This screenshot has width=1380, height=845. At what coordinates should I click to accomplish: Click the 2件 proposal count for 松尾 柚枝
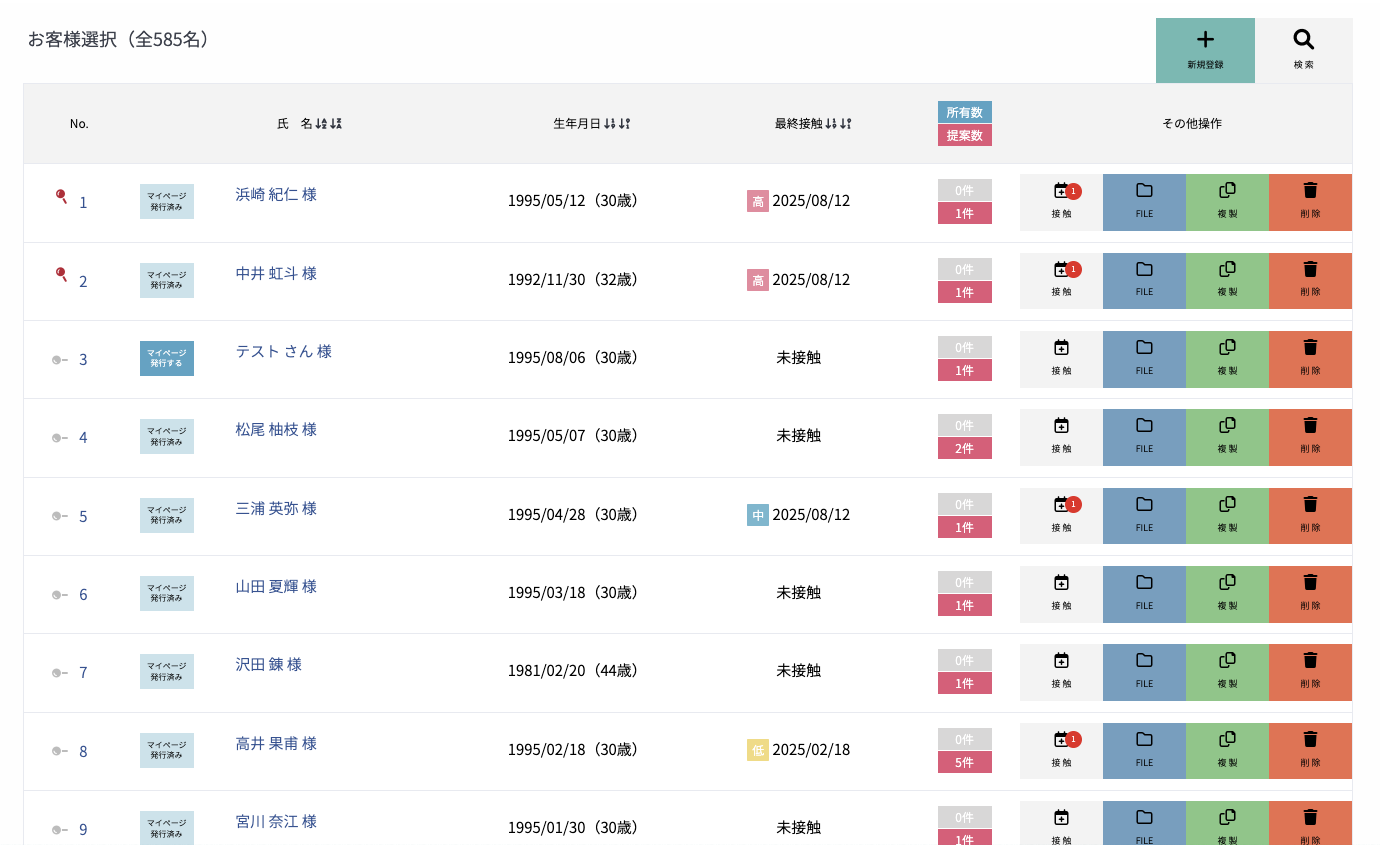pyautogui.click(x=965, y=448)
